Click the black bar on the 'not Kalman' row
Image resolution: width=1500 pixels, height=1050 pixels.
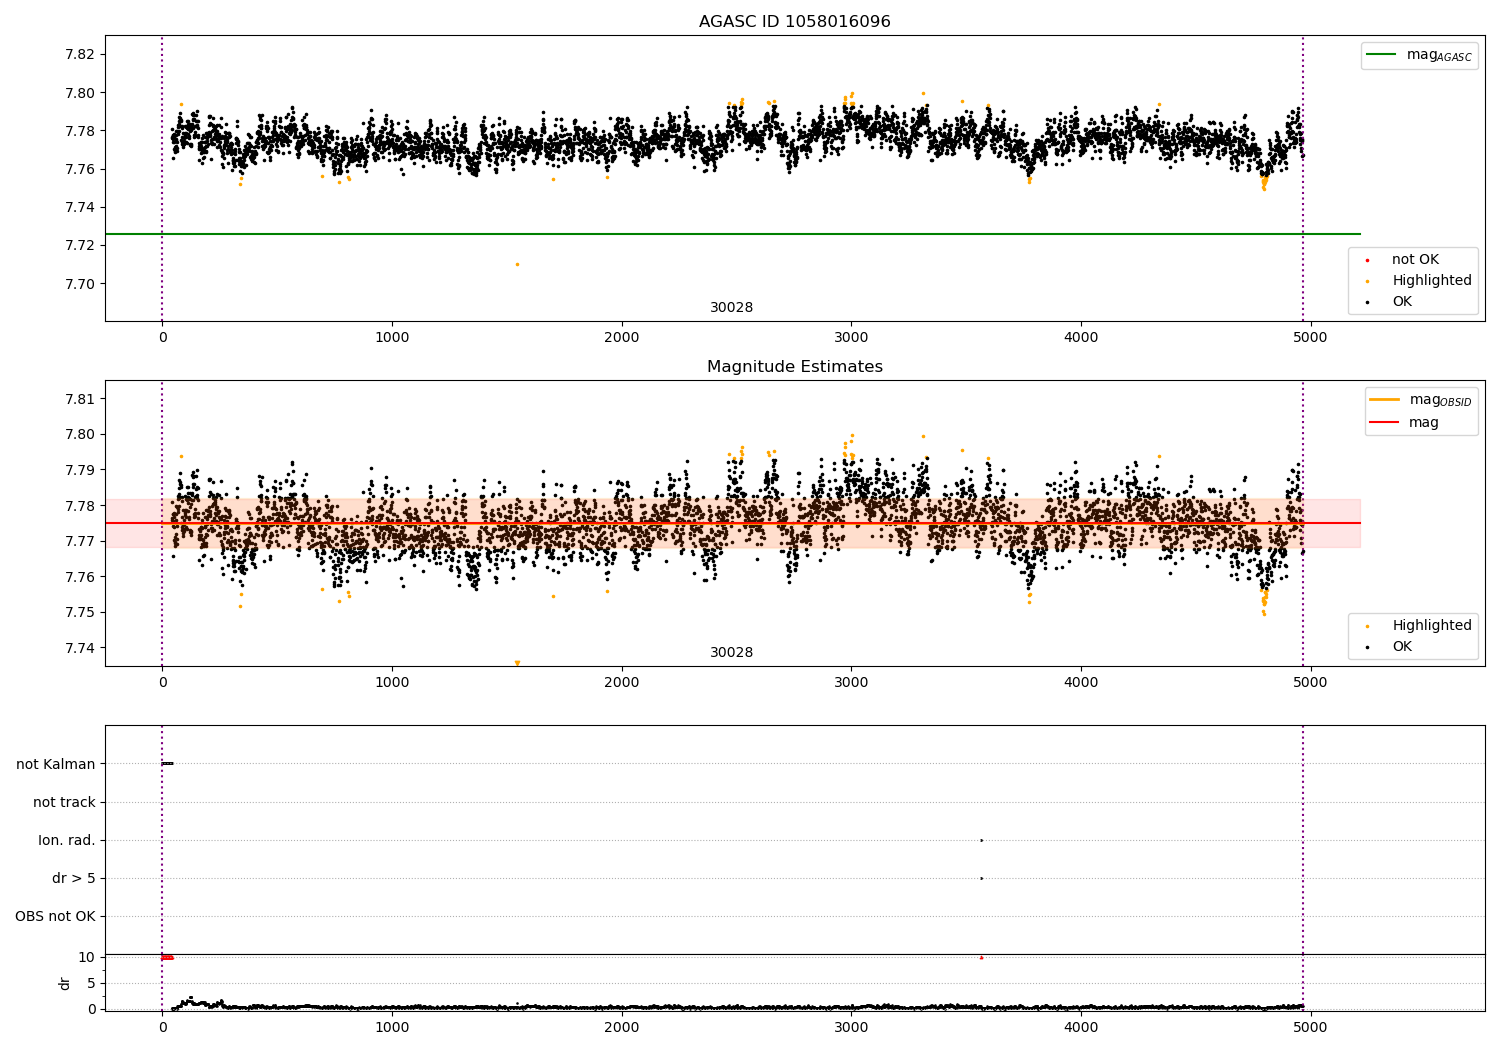point(168,764)
